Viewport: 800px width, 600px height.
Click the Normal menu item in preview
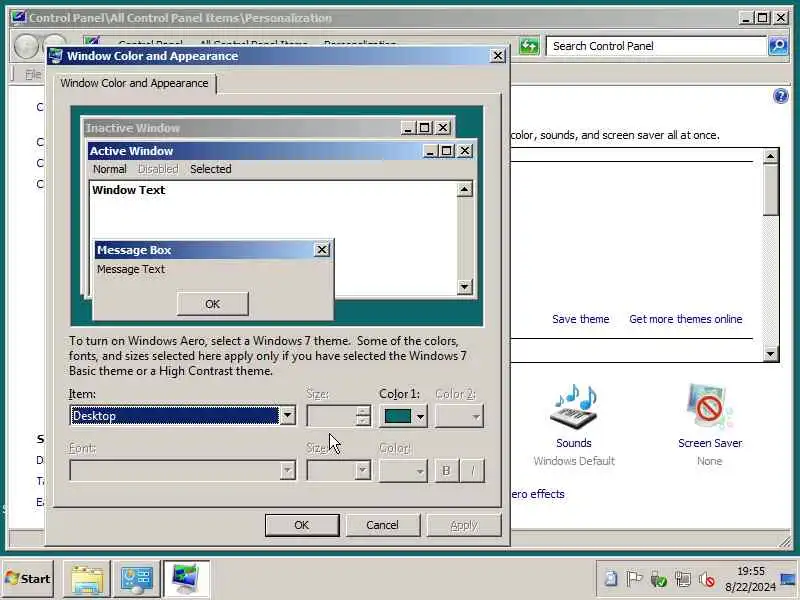pyautogui.click(x=109, y=169)
